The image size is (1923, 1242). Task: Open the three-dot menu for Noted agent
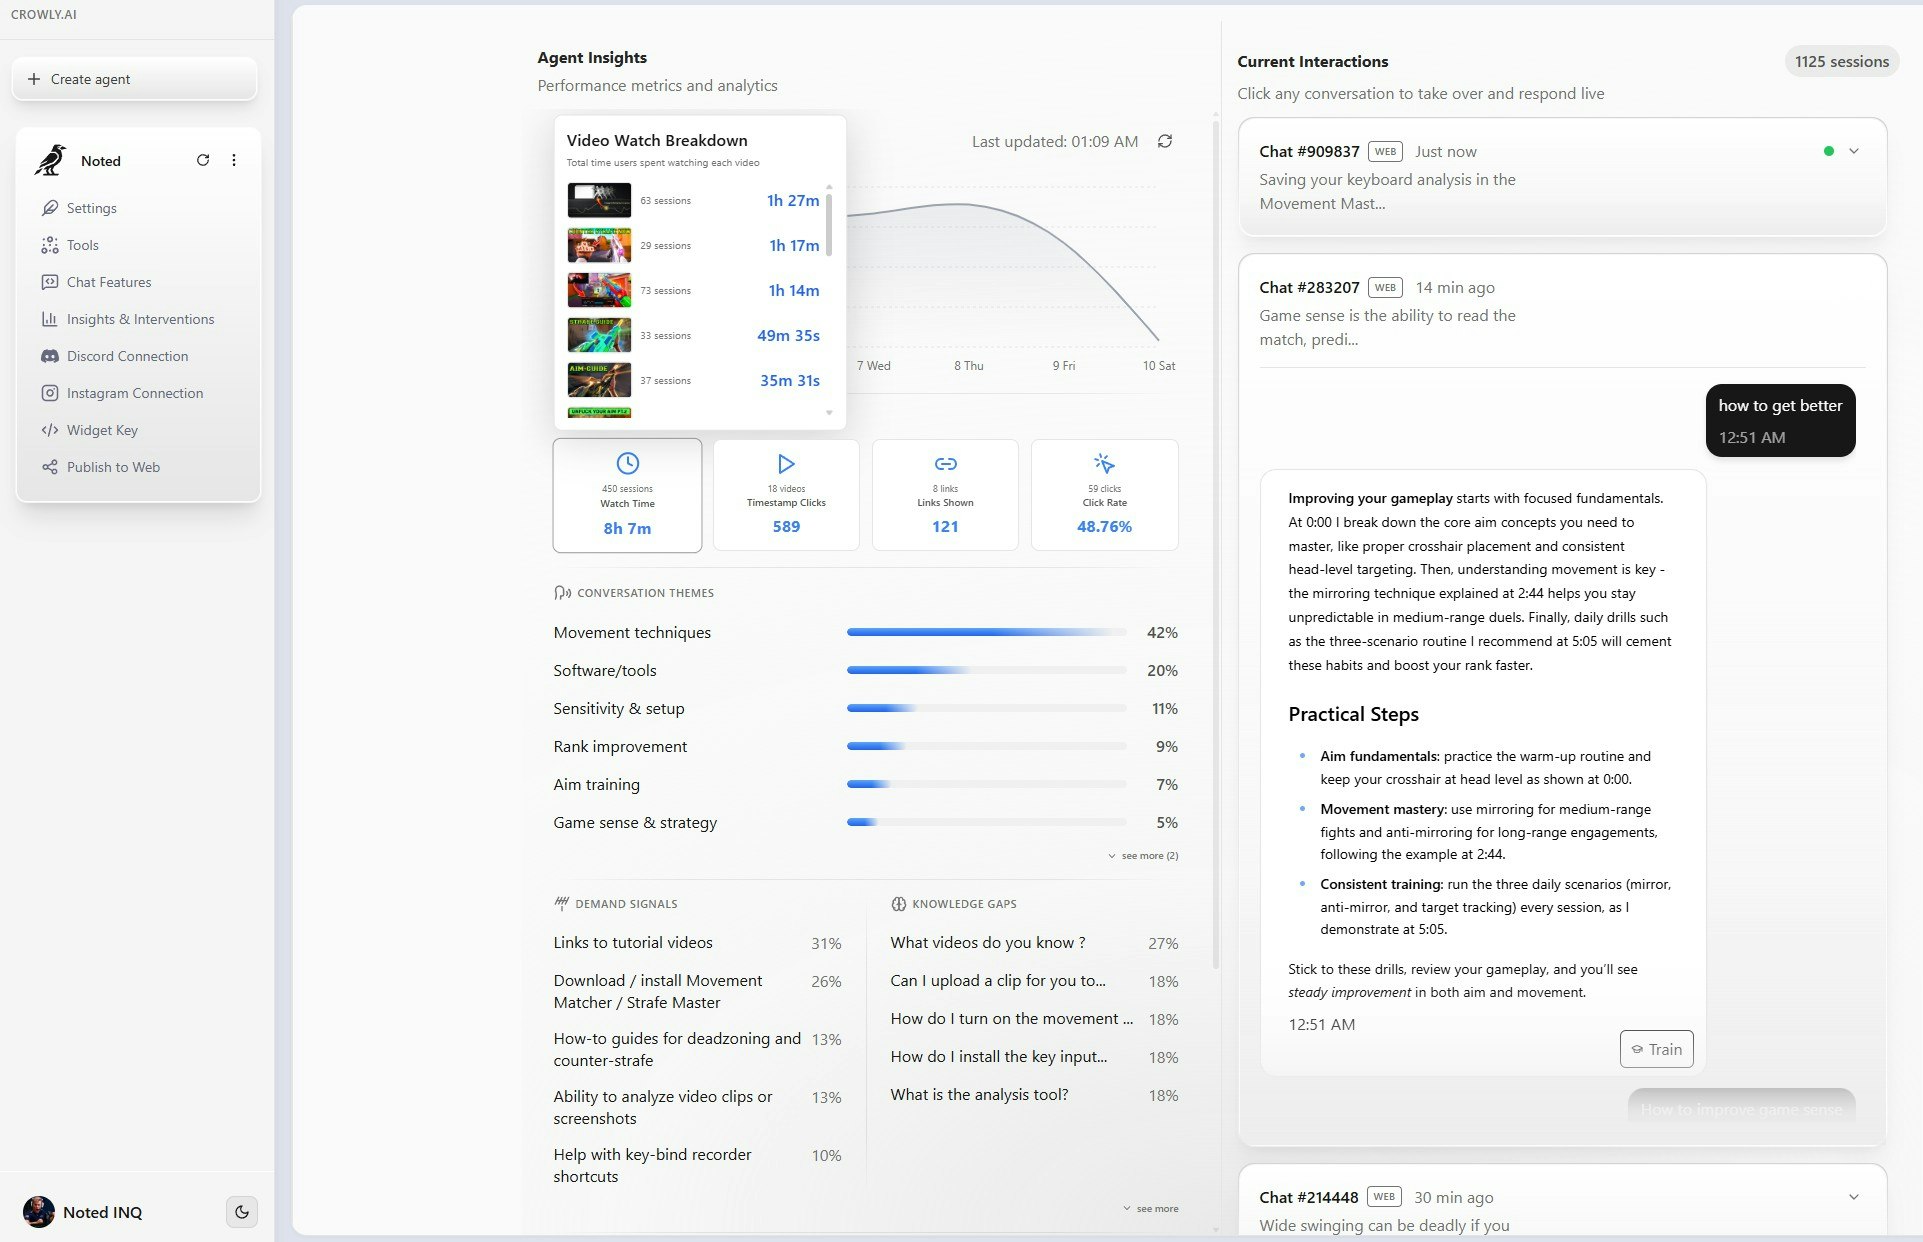(x=234, y=160)
